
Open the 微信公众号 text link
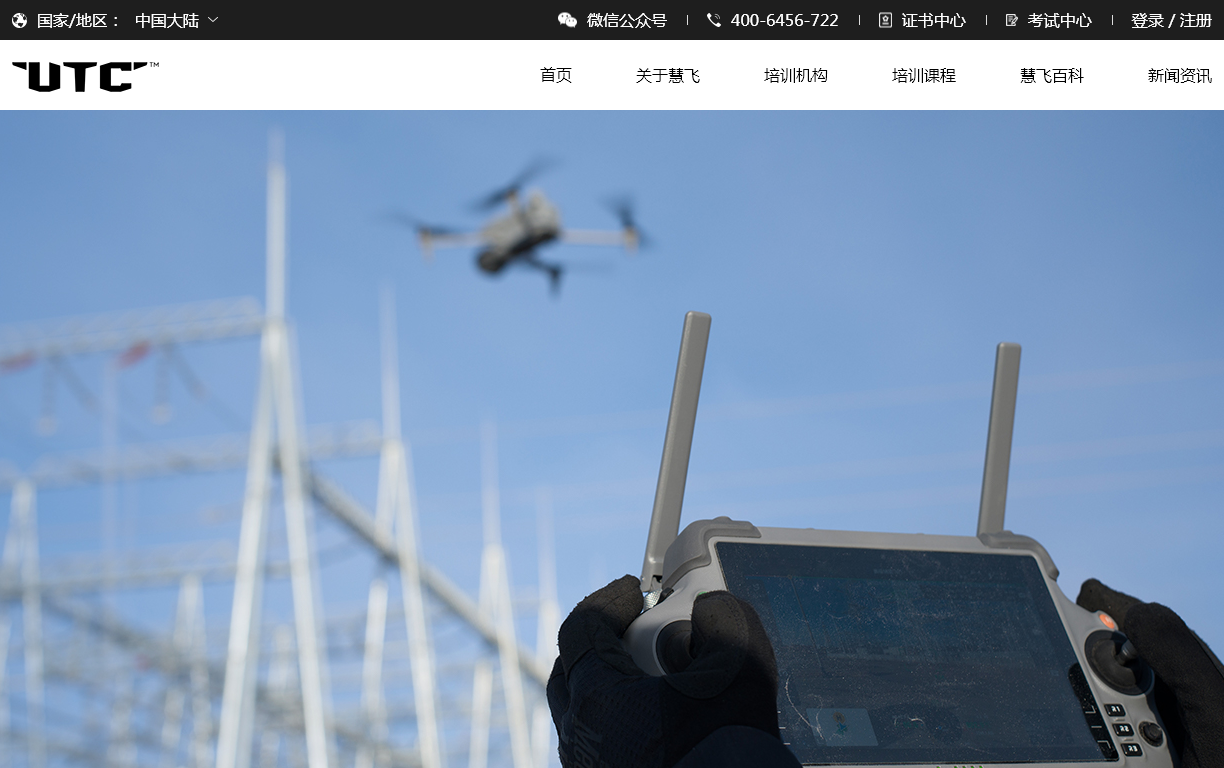[626, 20]
